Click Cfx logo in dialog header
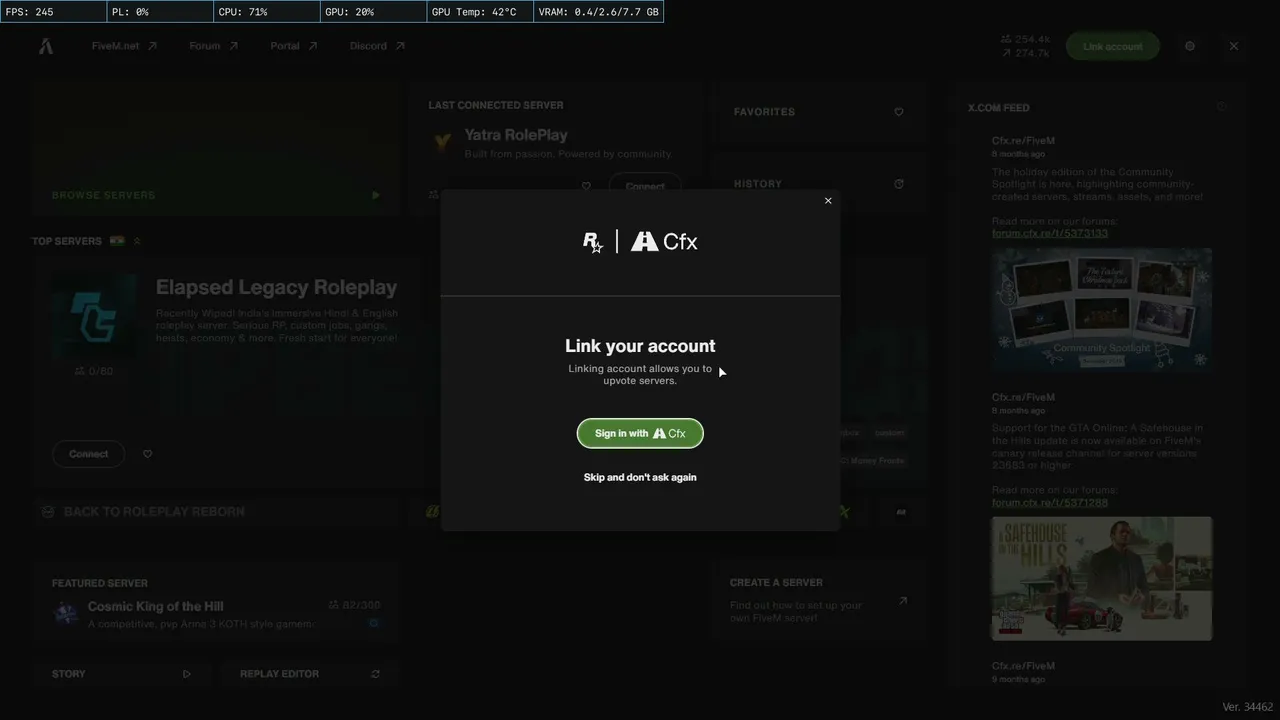The height and width of the screenshot is (720, 1280). click(x=665, y=241)
